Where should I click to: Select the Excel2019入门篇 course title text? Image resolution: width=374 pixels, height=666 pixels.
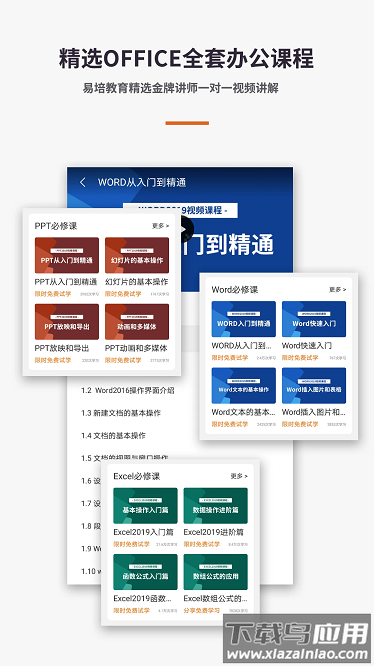click(x=143, y=532)
